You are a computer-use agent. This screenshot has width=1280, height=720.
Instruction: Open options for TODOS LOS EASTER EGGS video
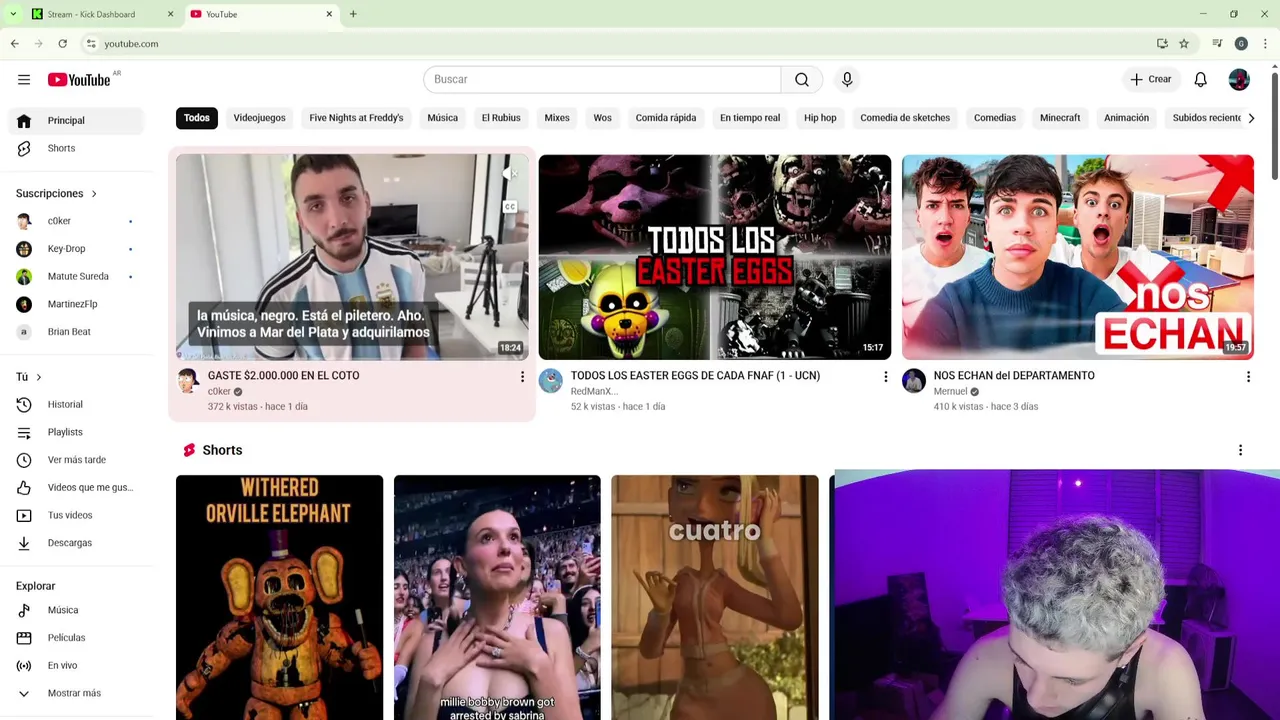coord(885,377)
